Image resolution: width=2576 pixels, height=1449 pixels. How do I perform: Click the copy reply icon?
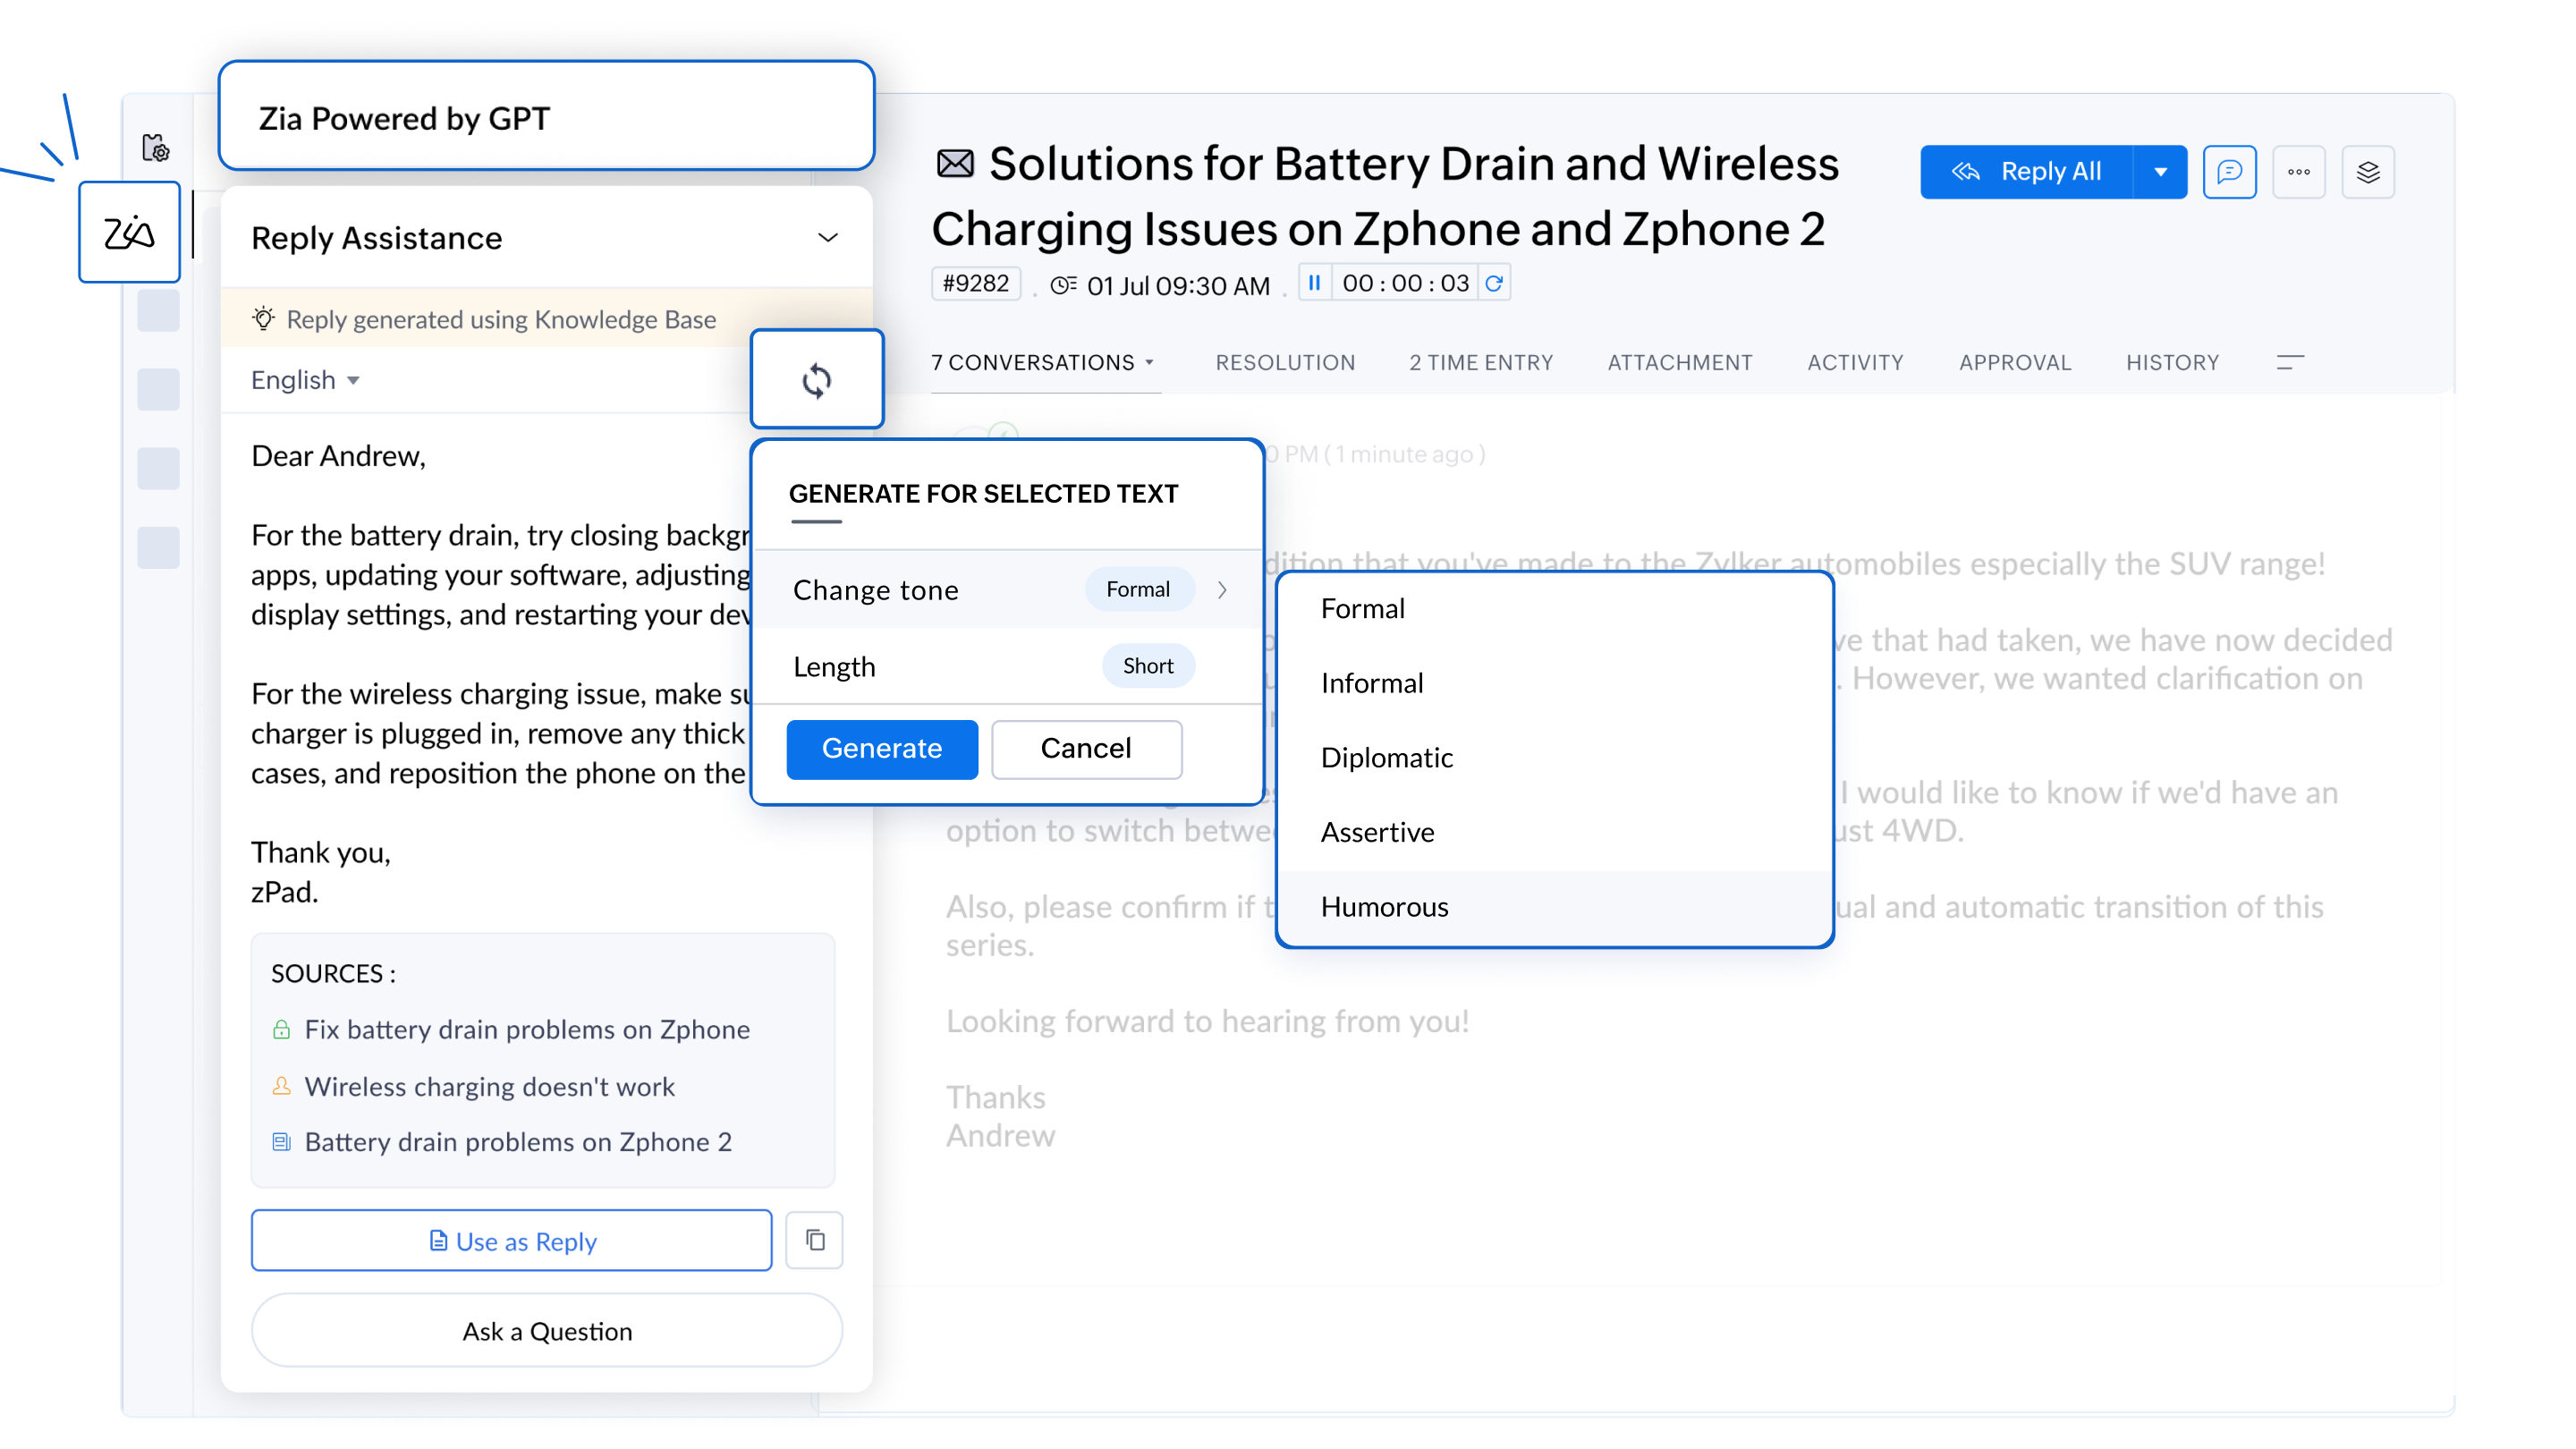[x=814, y=1240]
